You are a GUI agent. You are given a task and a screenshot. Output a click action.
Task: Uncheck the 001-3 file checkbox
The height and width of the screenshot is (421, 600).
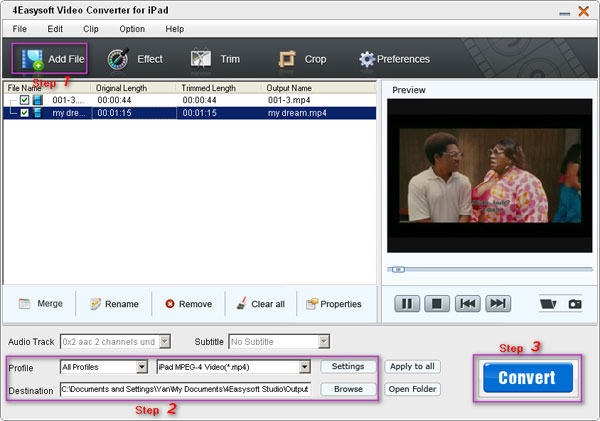pos(24,100)
